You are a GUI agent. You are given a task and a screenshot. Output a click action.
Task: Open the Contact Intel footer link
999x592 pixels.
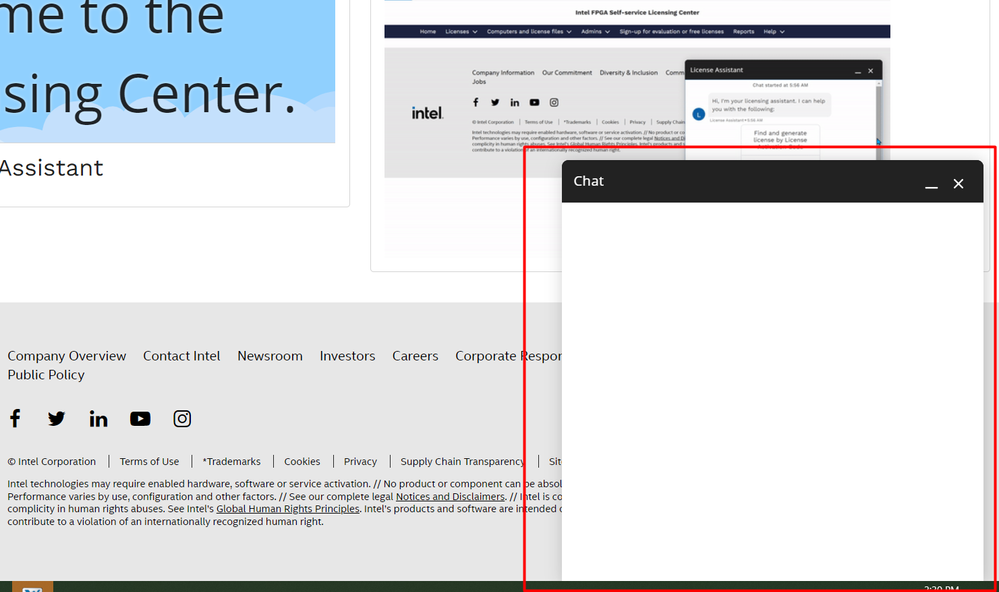tap(182, 356)
